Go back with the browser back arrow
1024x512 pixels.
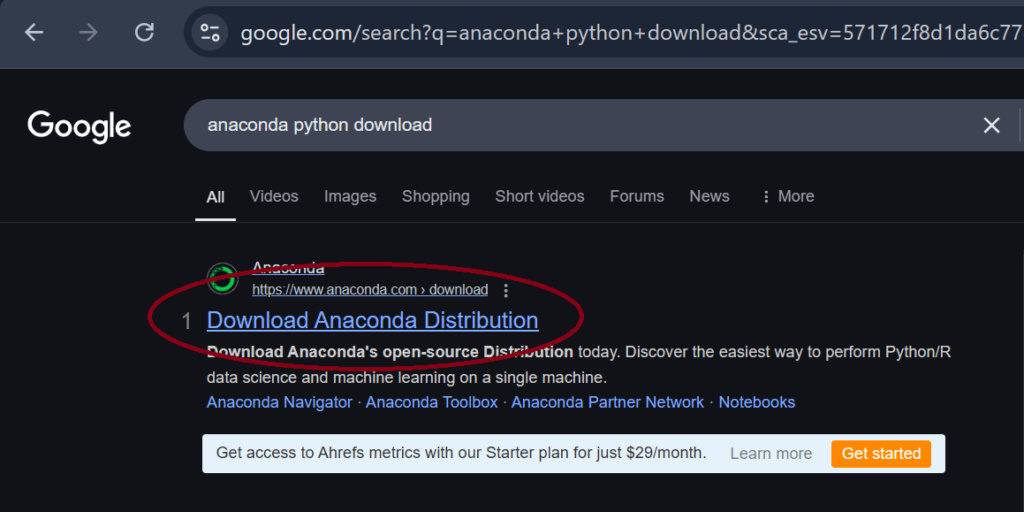pyautogui.click(x=34, y=33)
